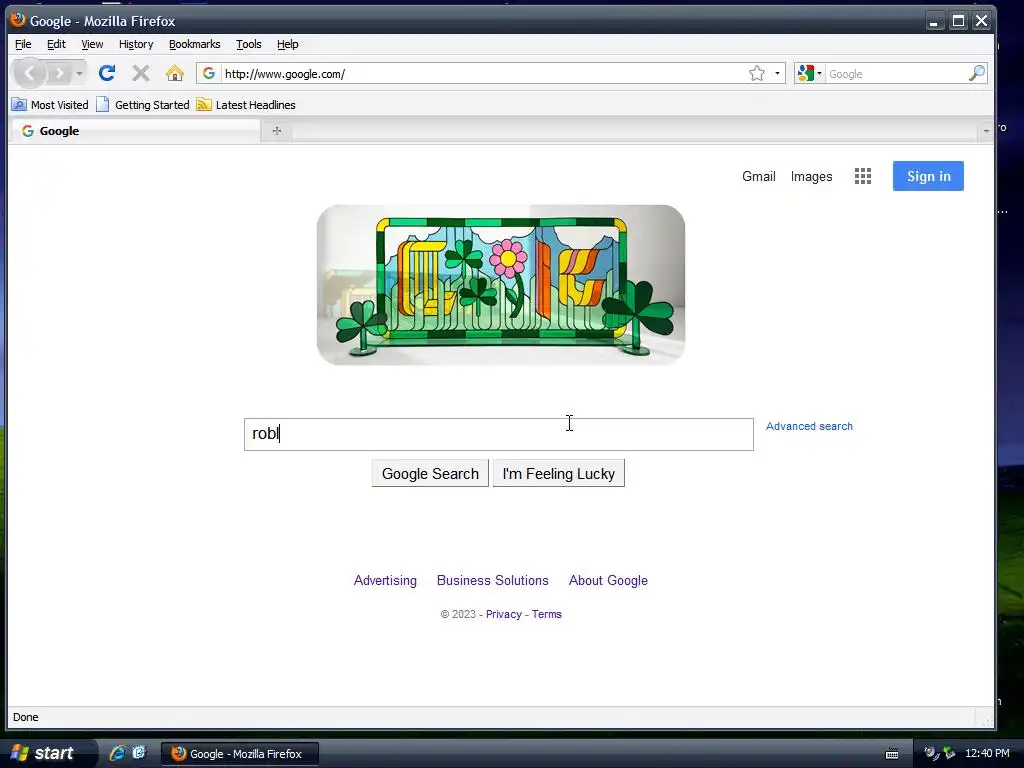
Task: Open the recent pages history dropdown arrow
Action: [x=79, y=73]
